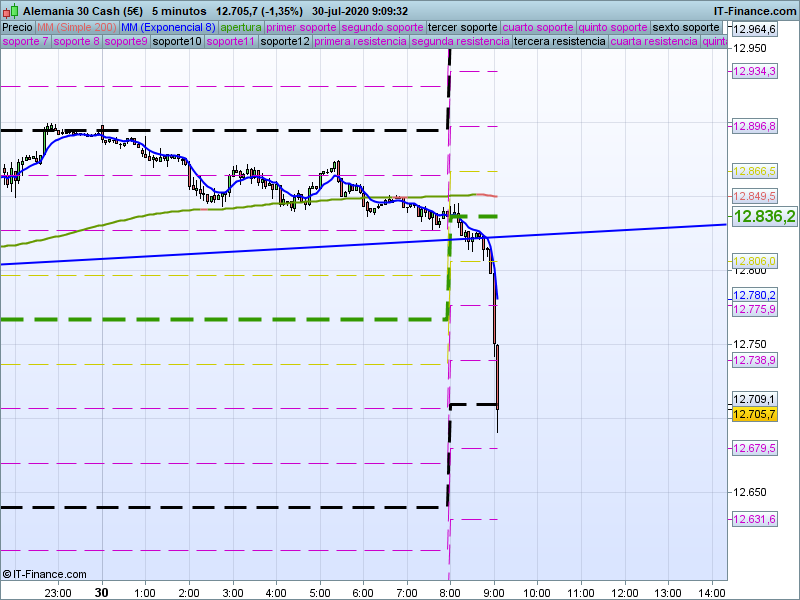The height and width of the screenshot is (600, 800).
Task: Click the 8:00 time axis label
Action: tap(450, 592)
